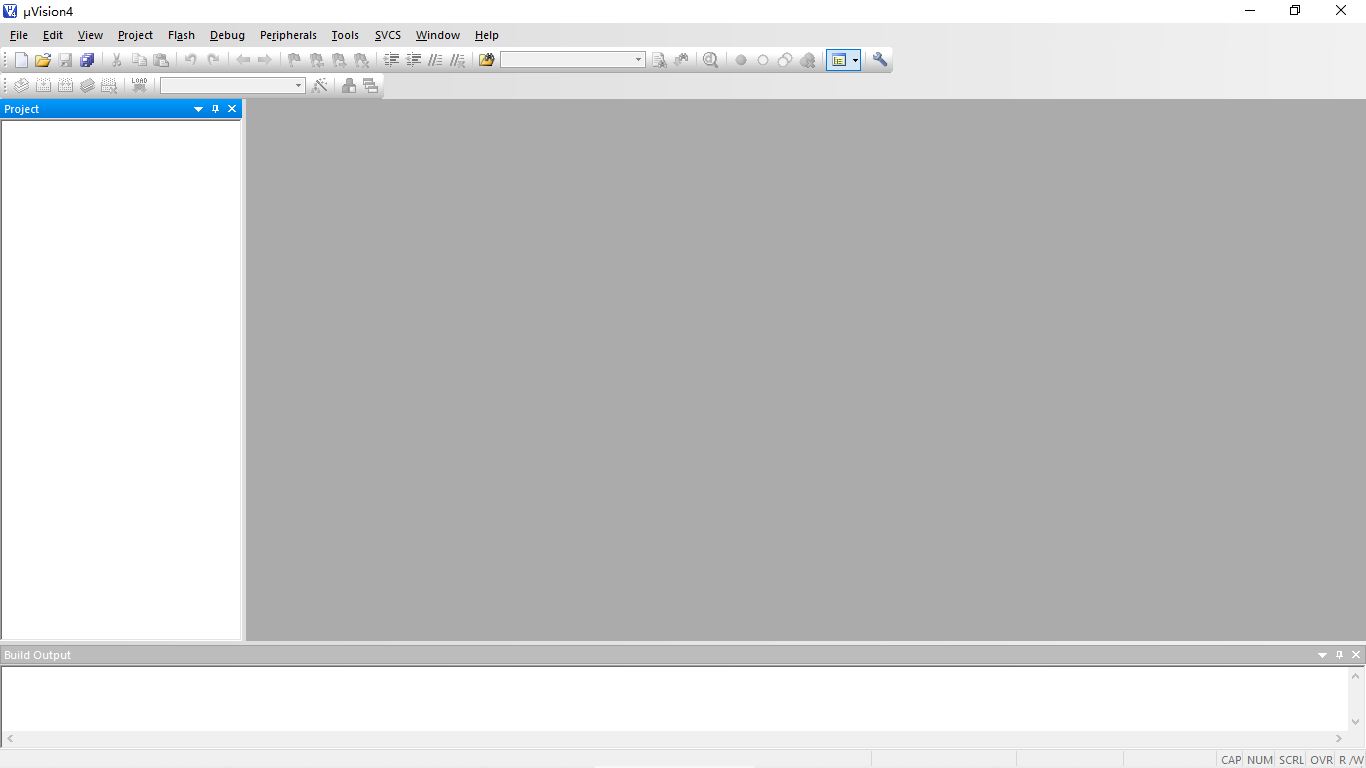Click the Indent selection icon
This screenshot has height=768, width=1366.
point(391,60)
